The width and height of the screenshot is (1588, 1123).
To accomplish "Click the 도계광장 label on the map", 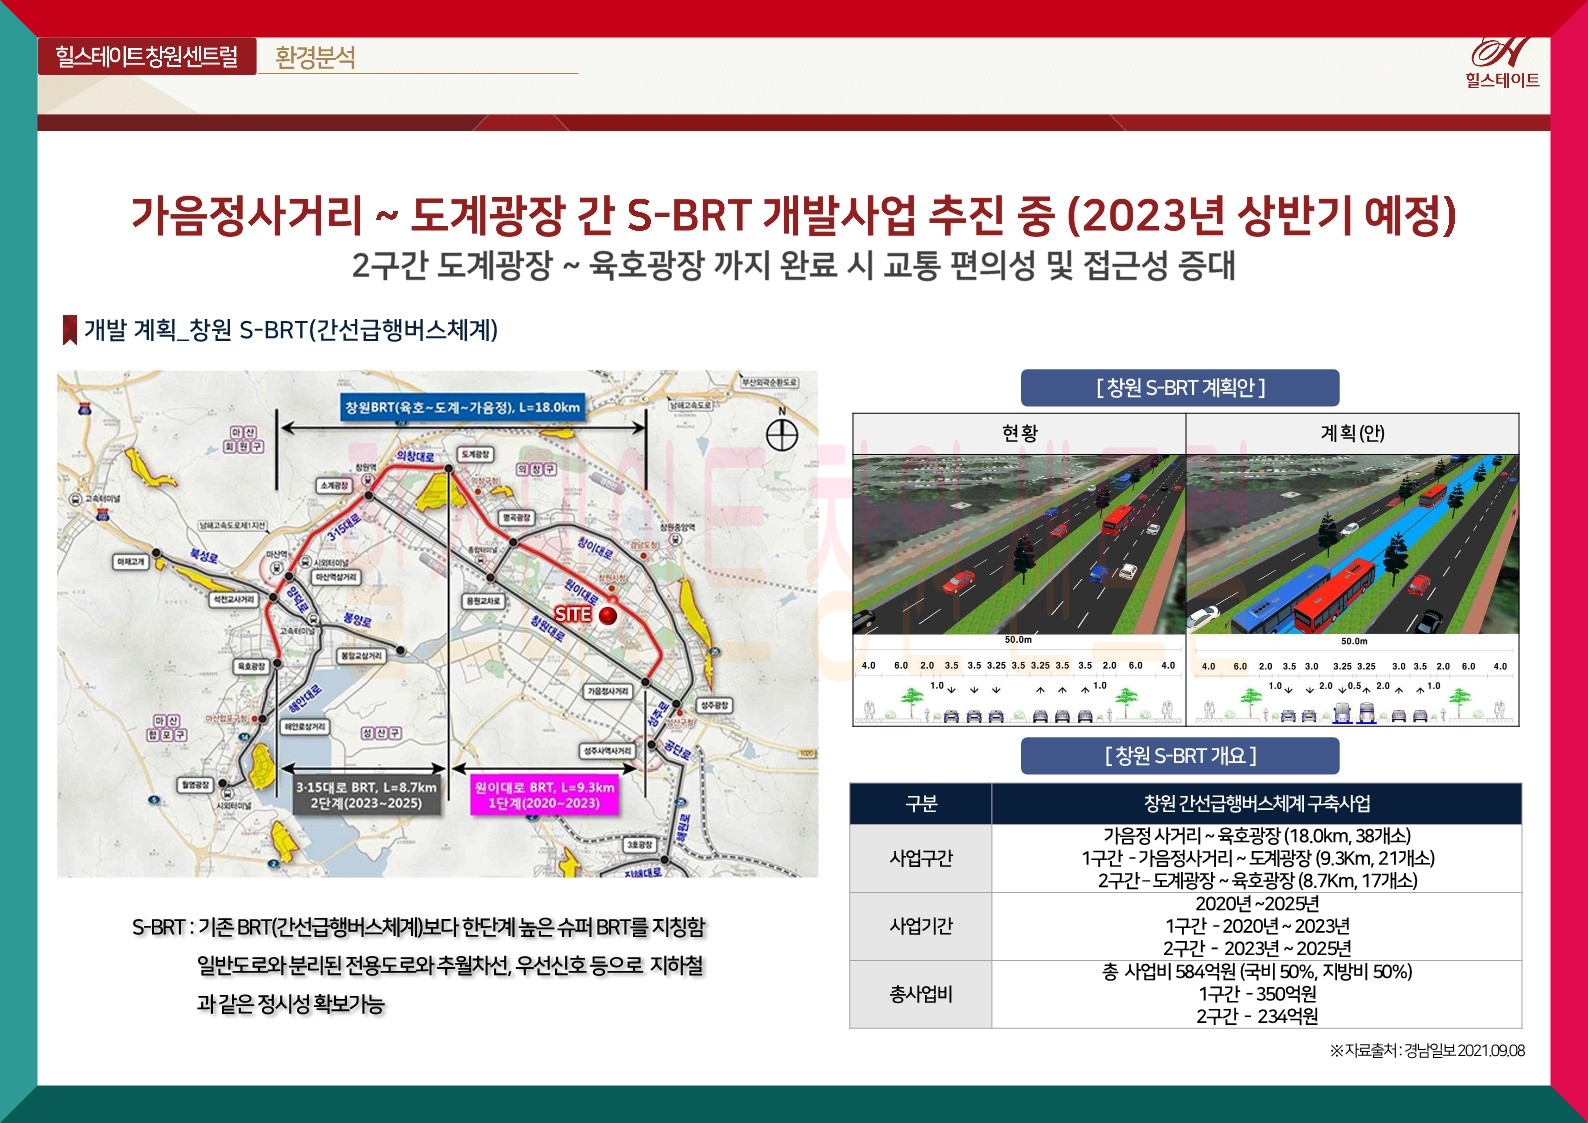I will click(x=475, y=454).
